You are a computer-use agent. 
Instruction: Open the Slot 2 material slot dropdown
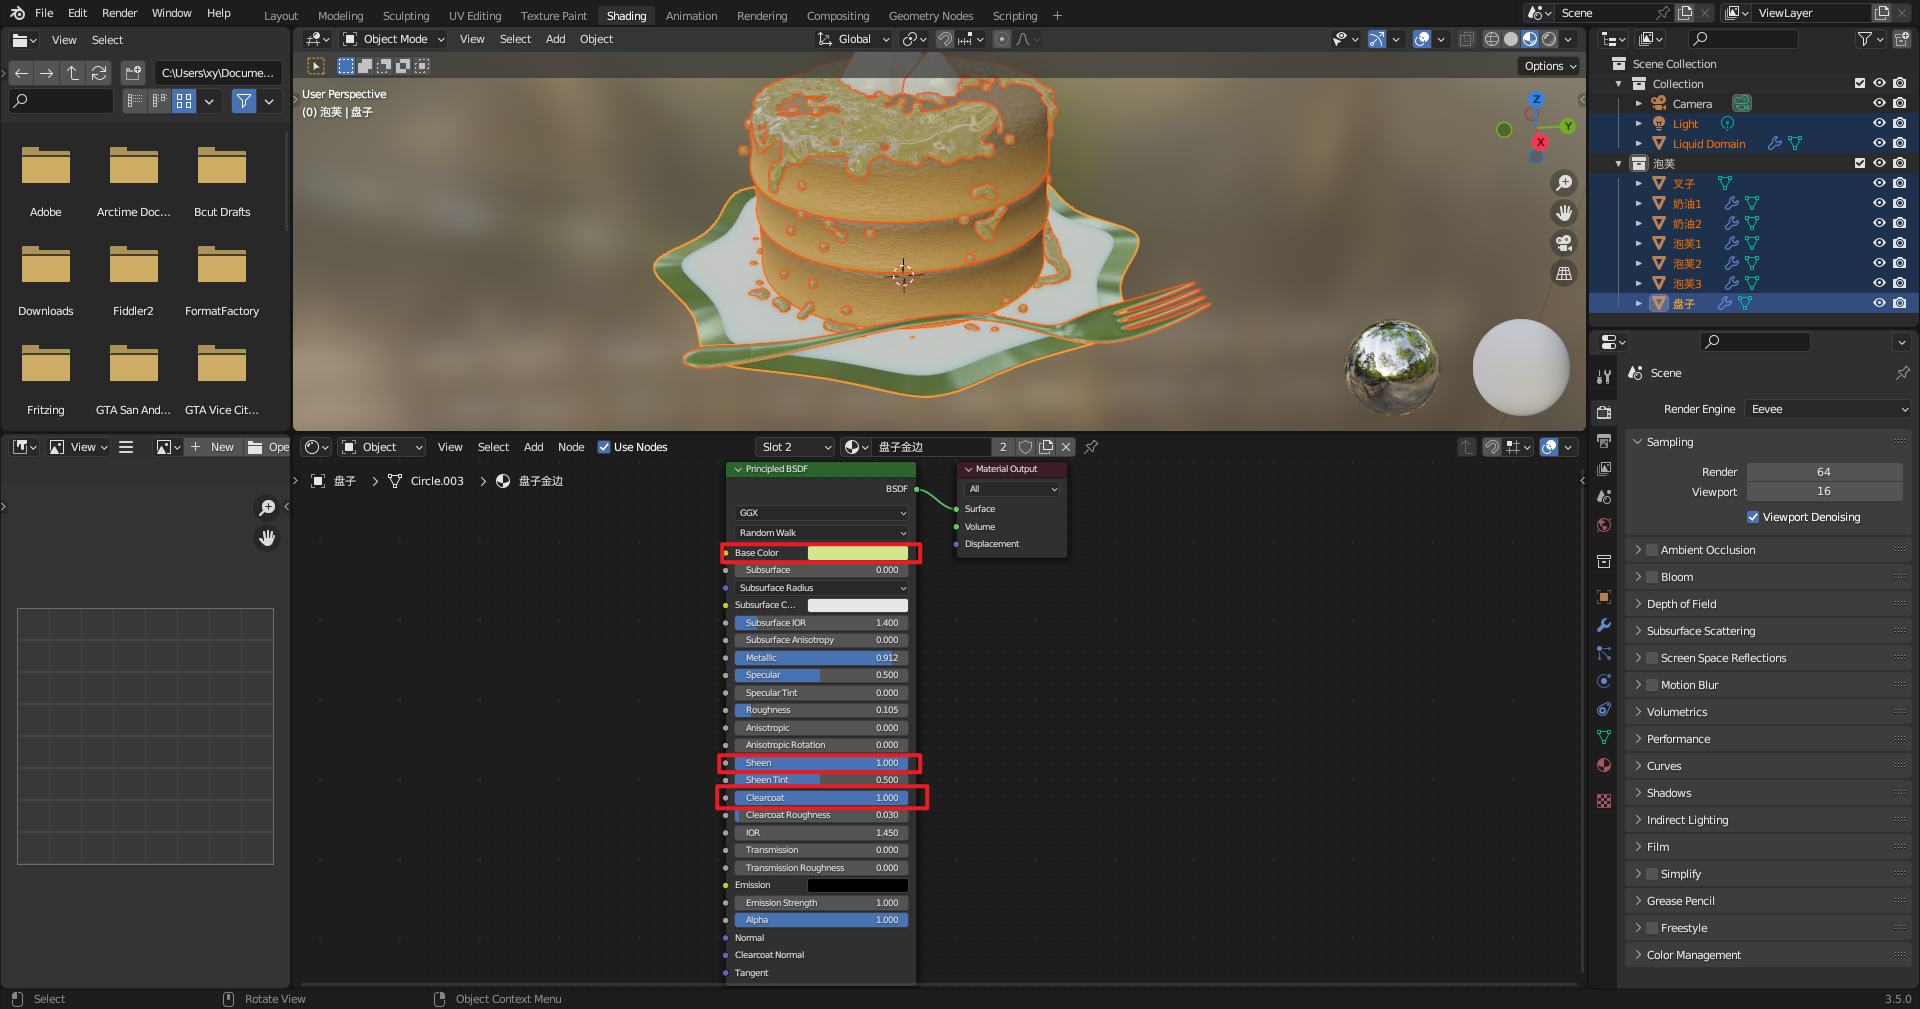click(x=795, y=447)
